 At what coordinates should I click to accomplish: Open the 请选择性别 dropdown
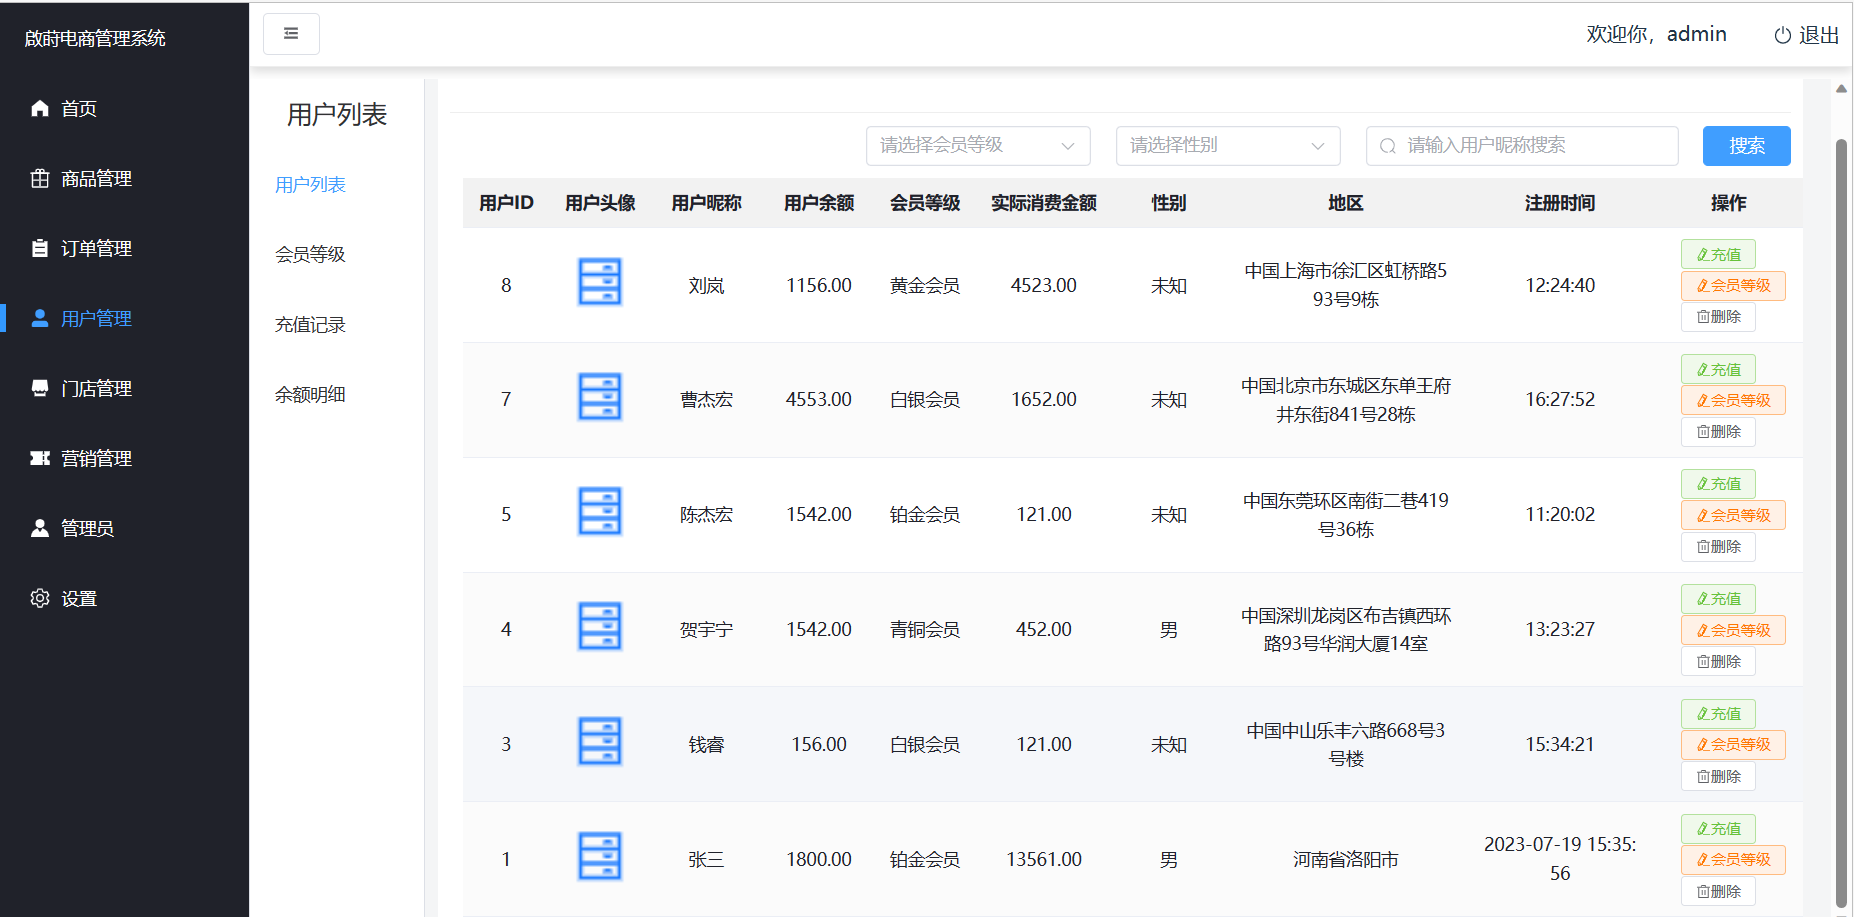pyautogui.click(x=1228, y=146)
